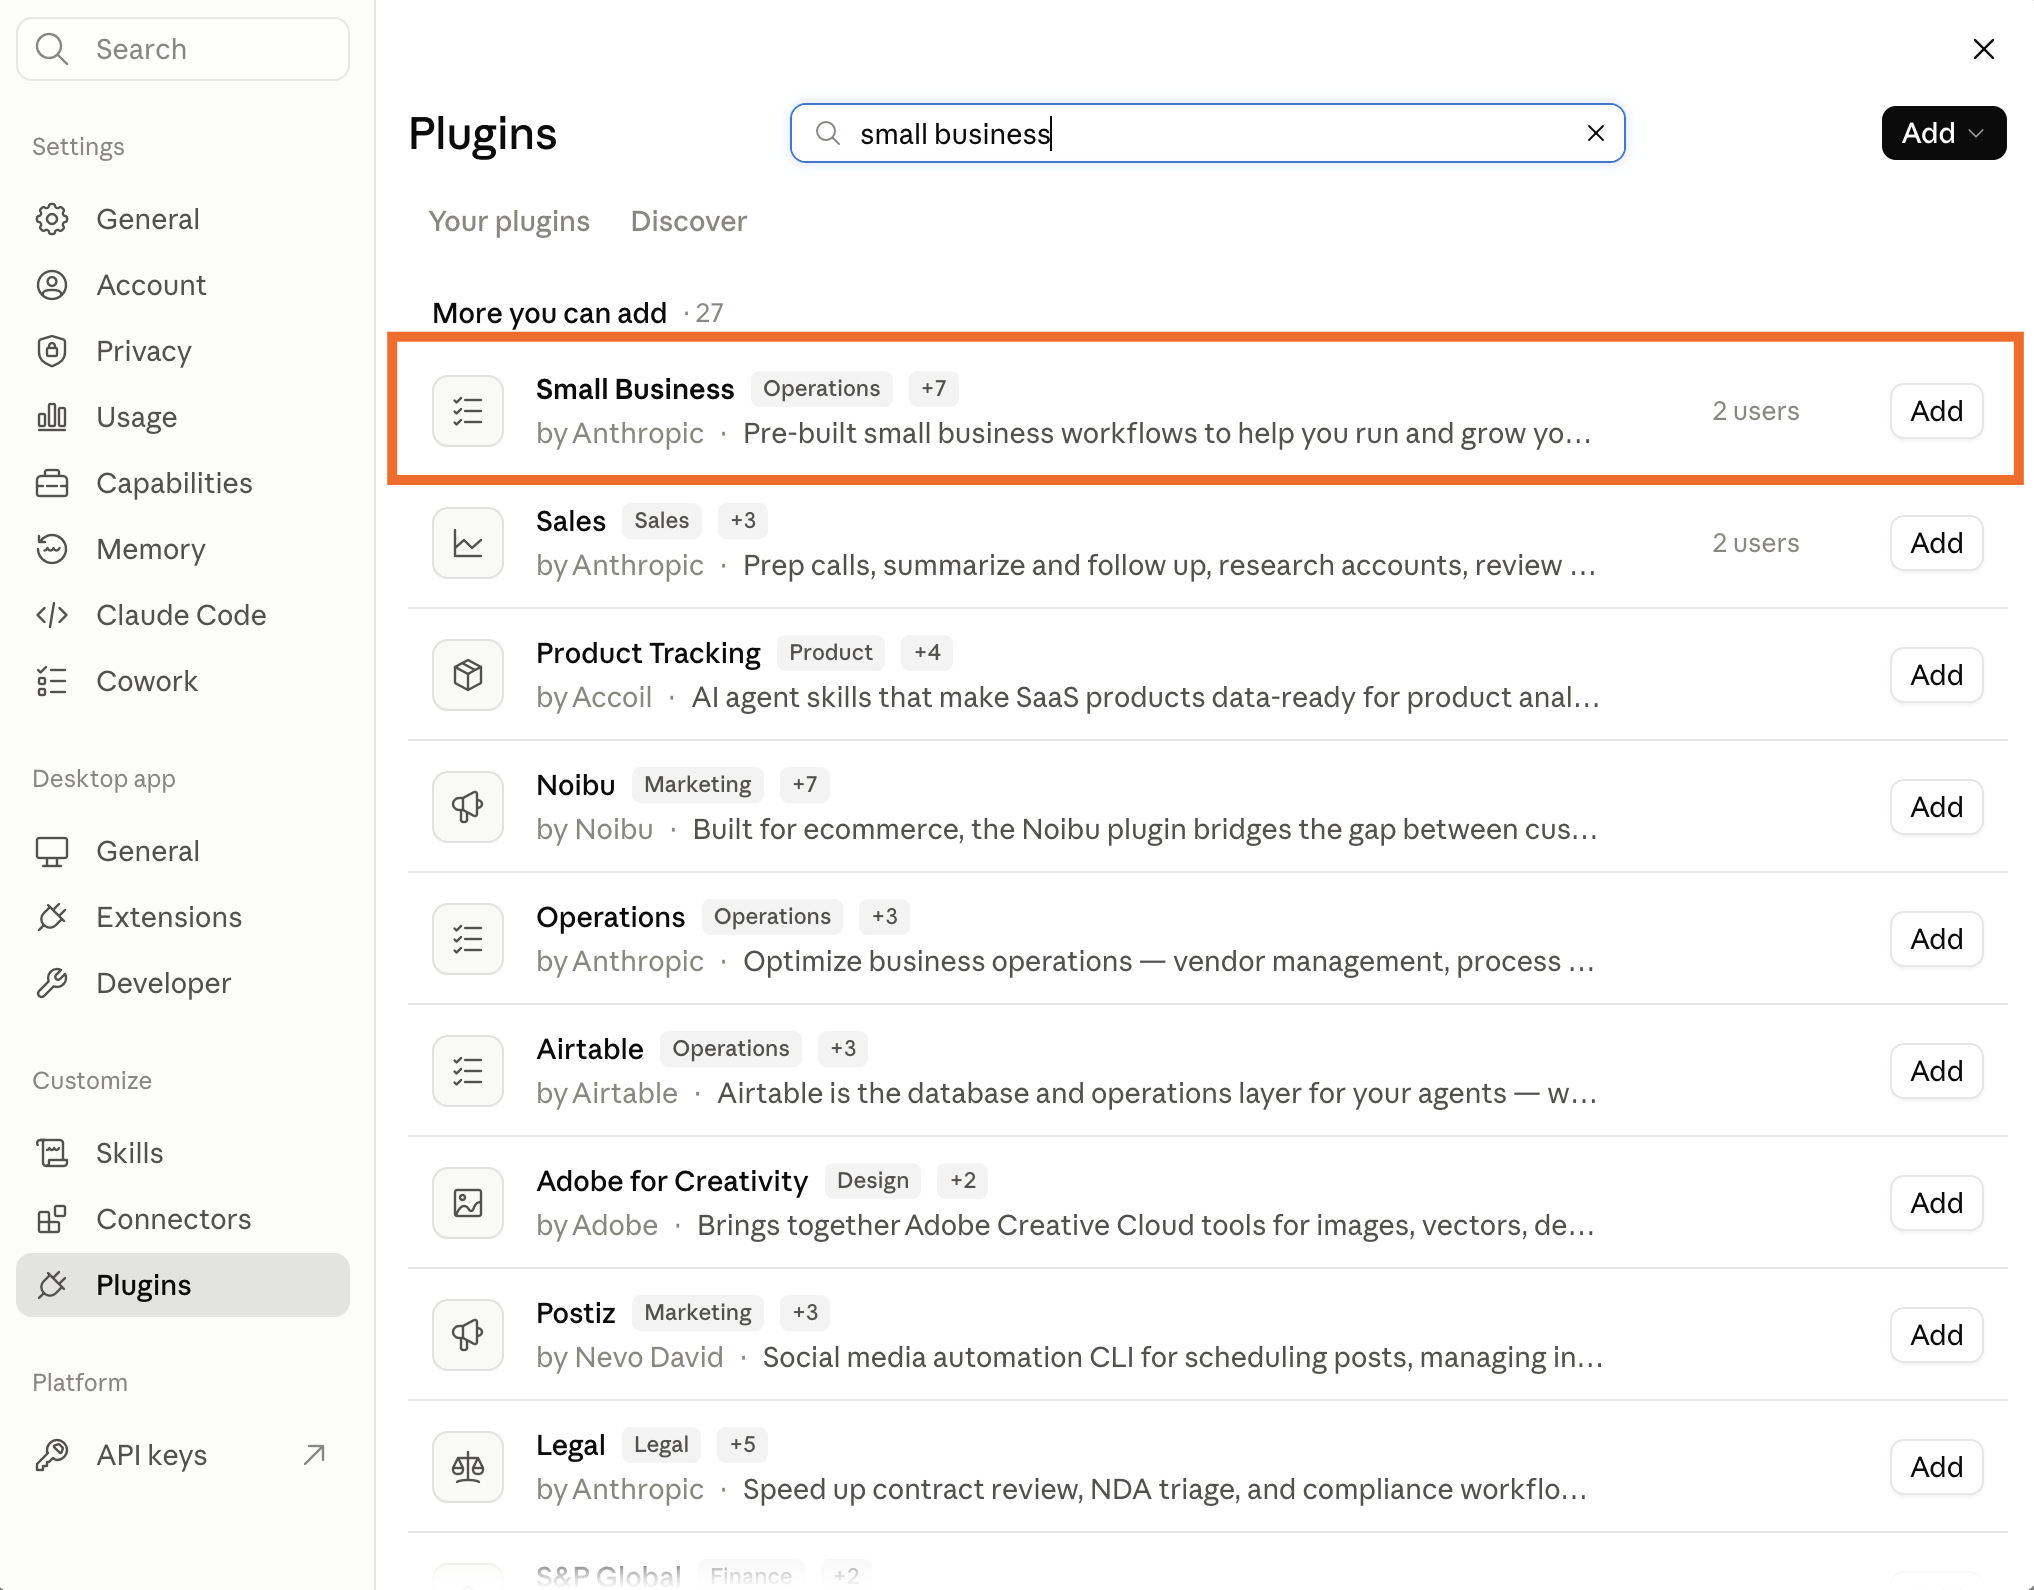Click the Marketing tag on Noibu

(x=698, y=785)
